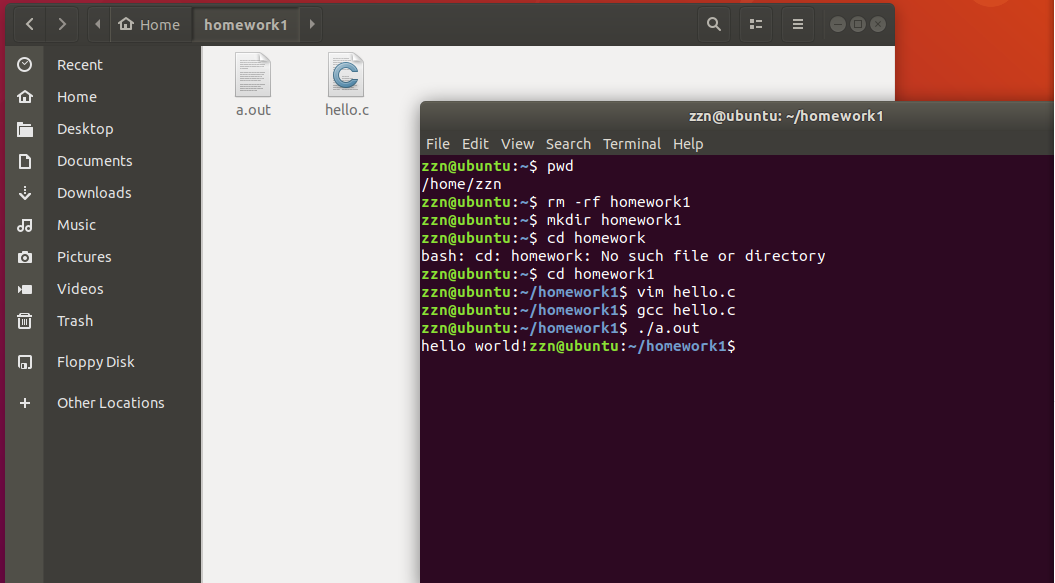Image resolution: width=1055 pixels, height=583 pixels.
Task: Open Floppy Disk in the sidebar
Action: pyautogui.click(x=96, y=362)
